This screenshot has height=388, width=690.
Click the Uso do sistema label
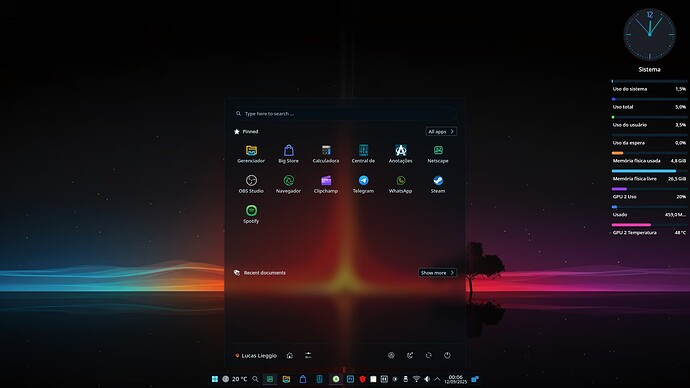point(630,89)
